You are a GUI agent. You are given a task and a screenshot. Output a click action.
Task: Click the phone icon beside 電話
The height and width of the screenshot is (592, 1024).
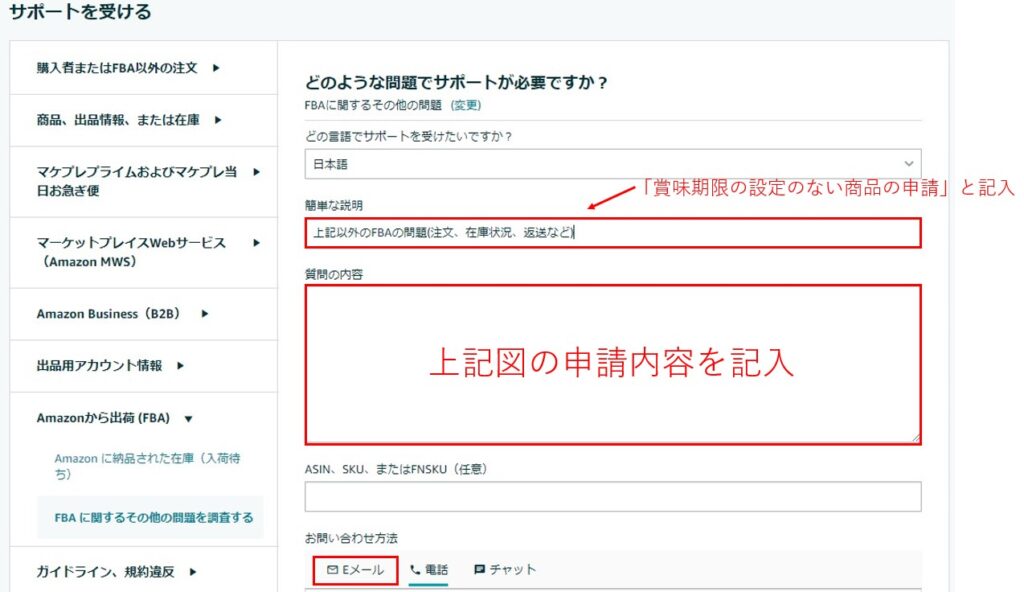pyautogui.click(x=415, y=570)
